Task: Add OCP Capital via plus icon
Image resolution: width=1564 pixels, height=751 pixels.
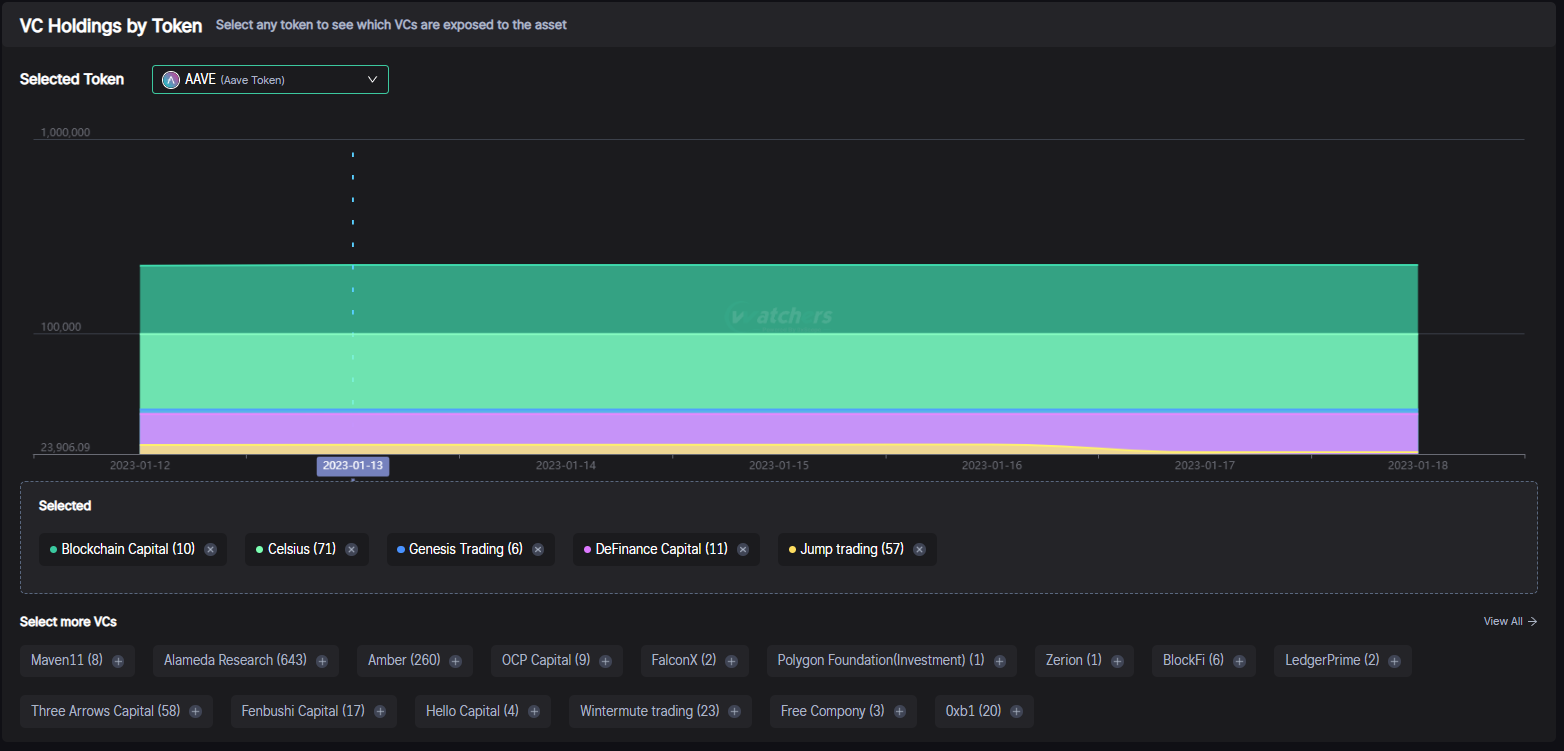Action: (605, 661)
